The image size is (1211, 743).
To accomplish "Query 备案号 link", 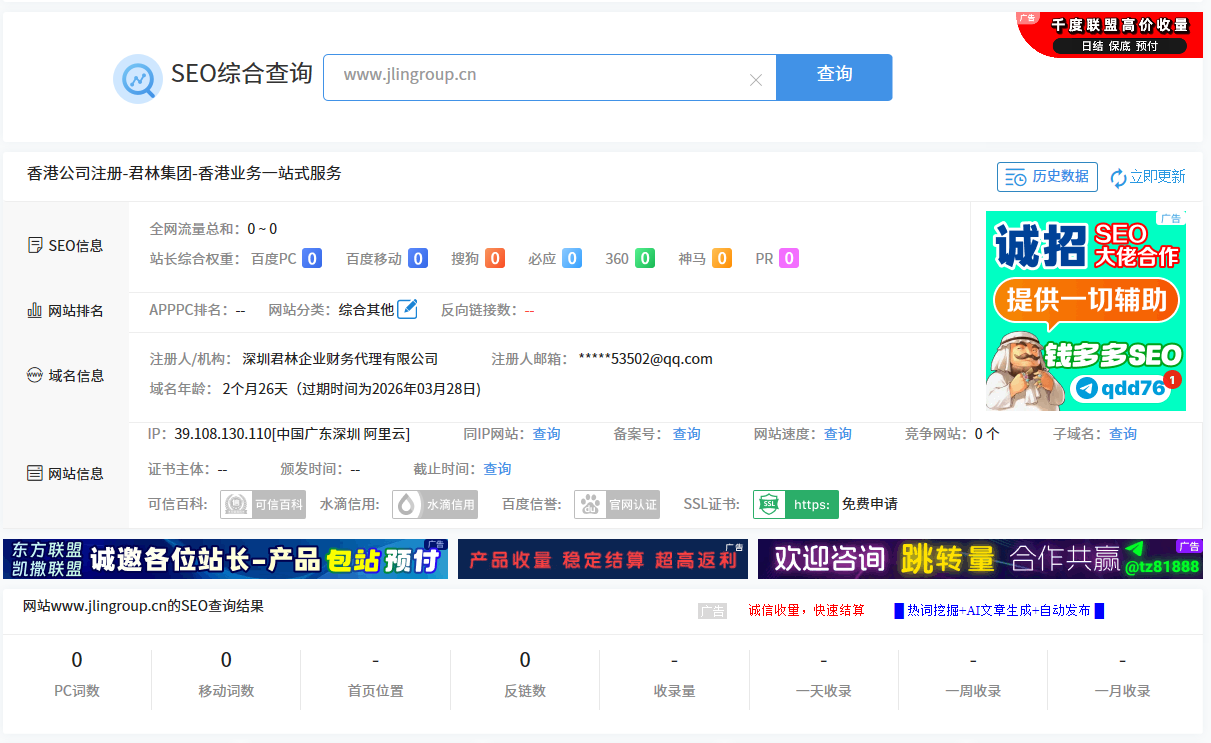I will (x=686, y=434).
